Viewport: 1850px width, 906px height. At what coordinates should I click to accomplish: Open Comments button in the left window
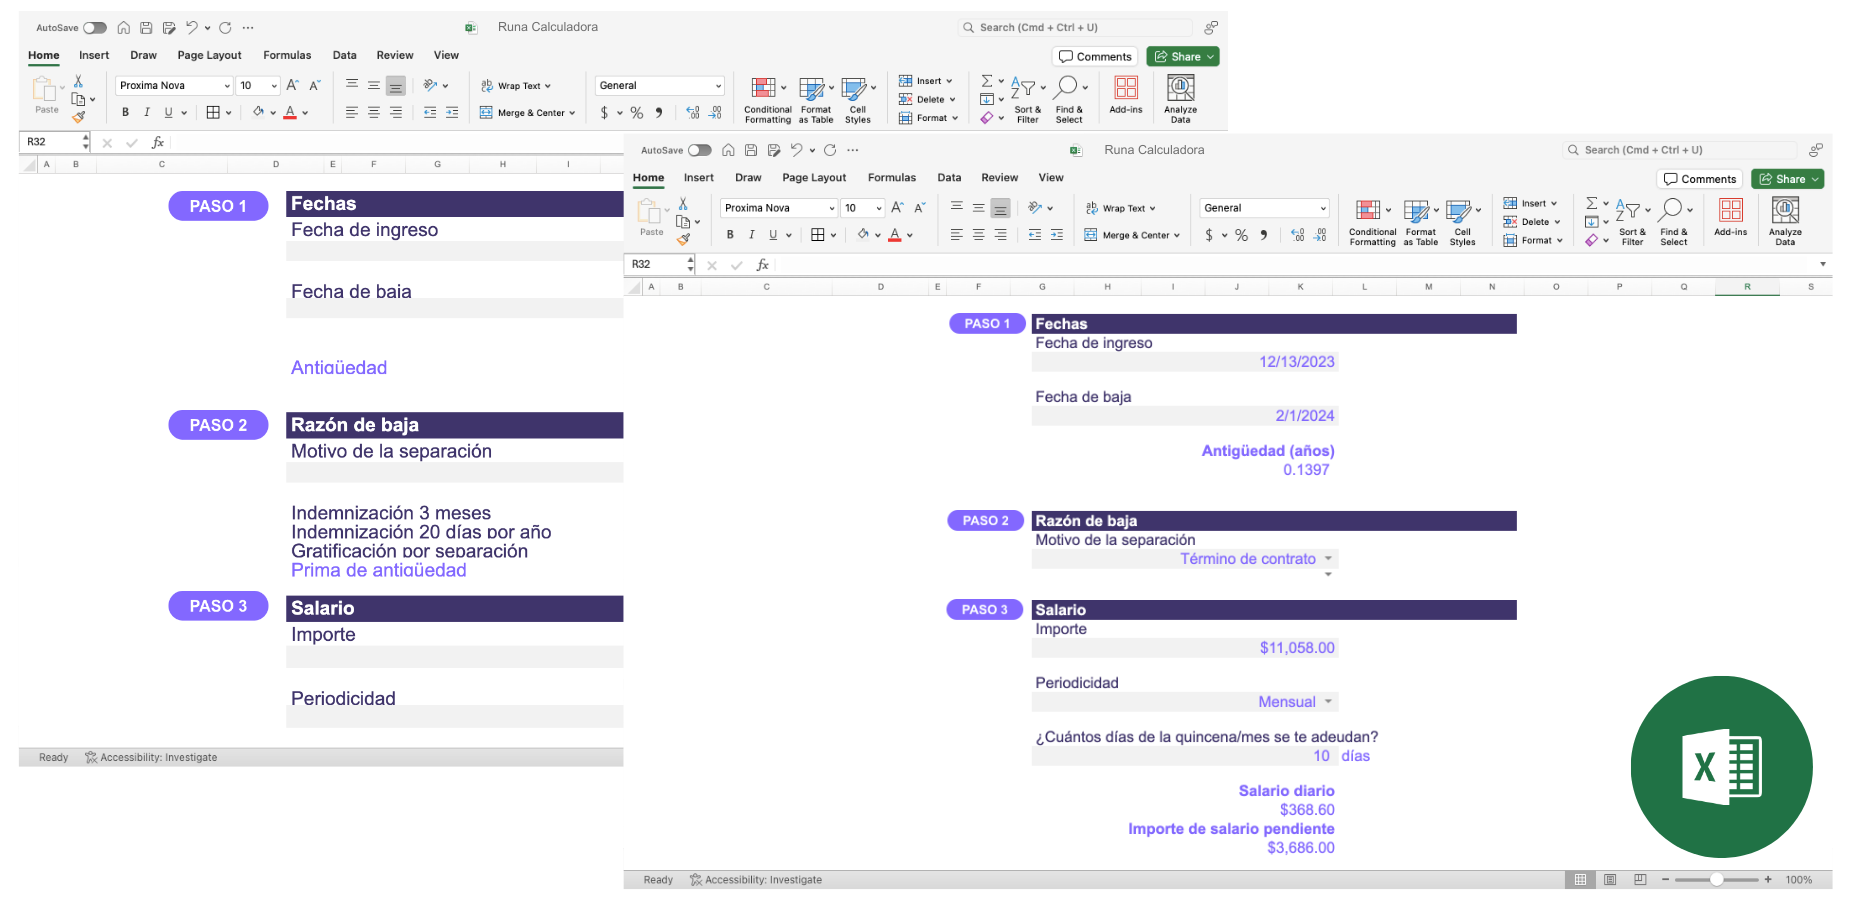[1095, 57]
